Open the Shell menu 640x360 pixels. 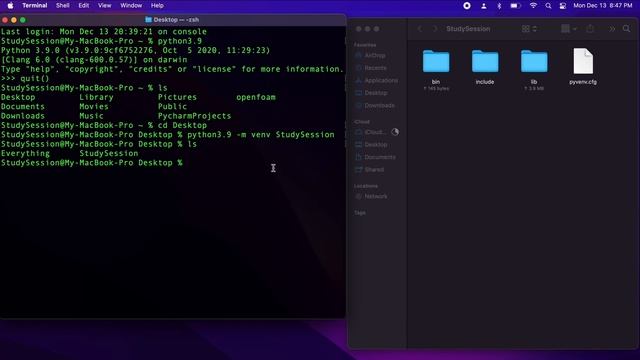62,6
